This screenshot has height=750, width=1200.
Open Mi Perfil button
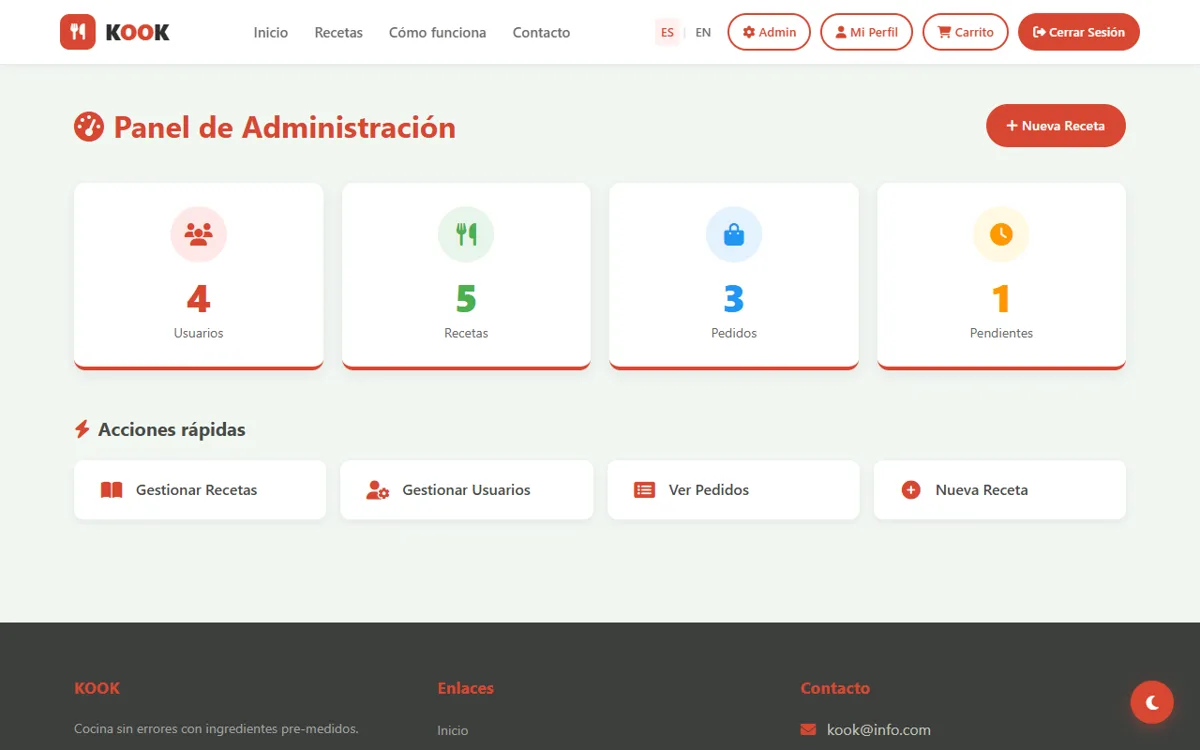pyautogui.click(x=866, y=32)
